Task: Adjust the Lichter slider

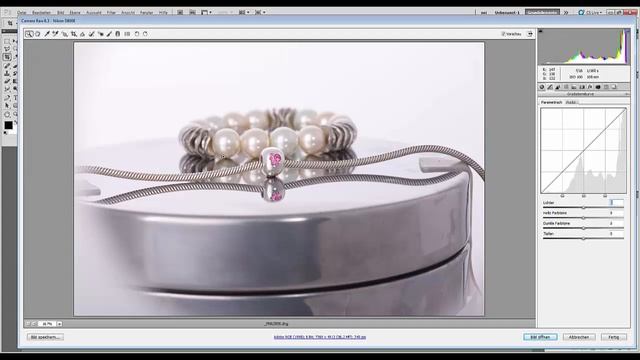Action: [x=583, y=207]
